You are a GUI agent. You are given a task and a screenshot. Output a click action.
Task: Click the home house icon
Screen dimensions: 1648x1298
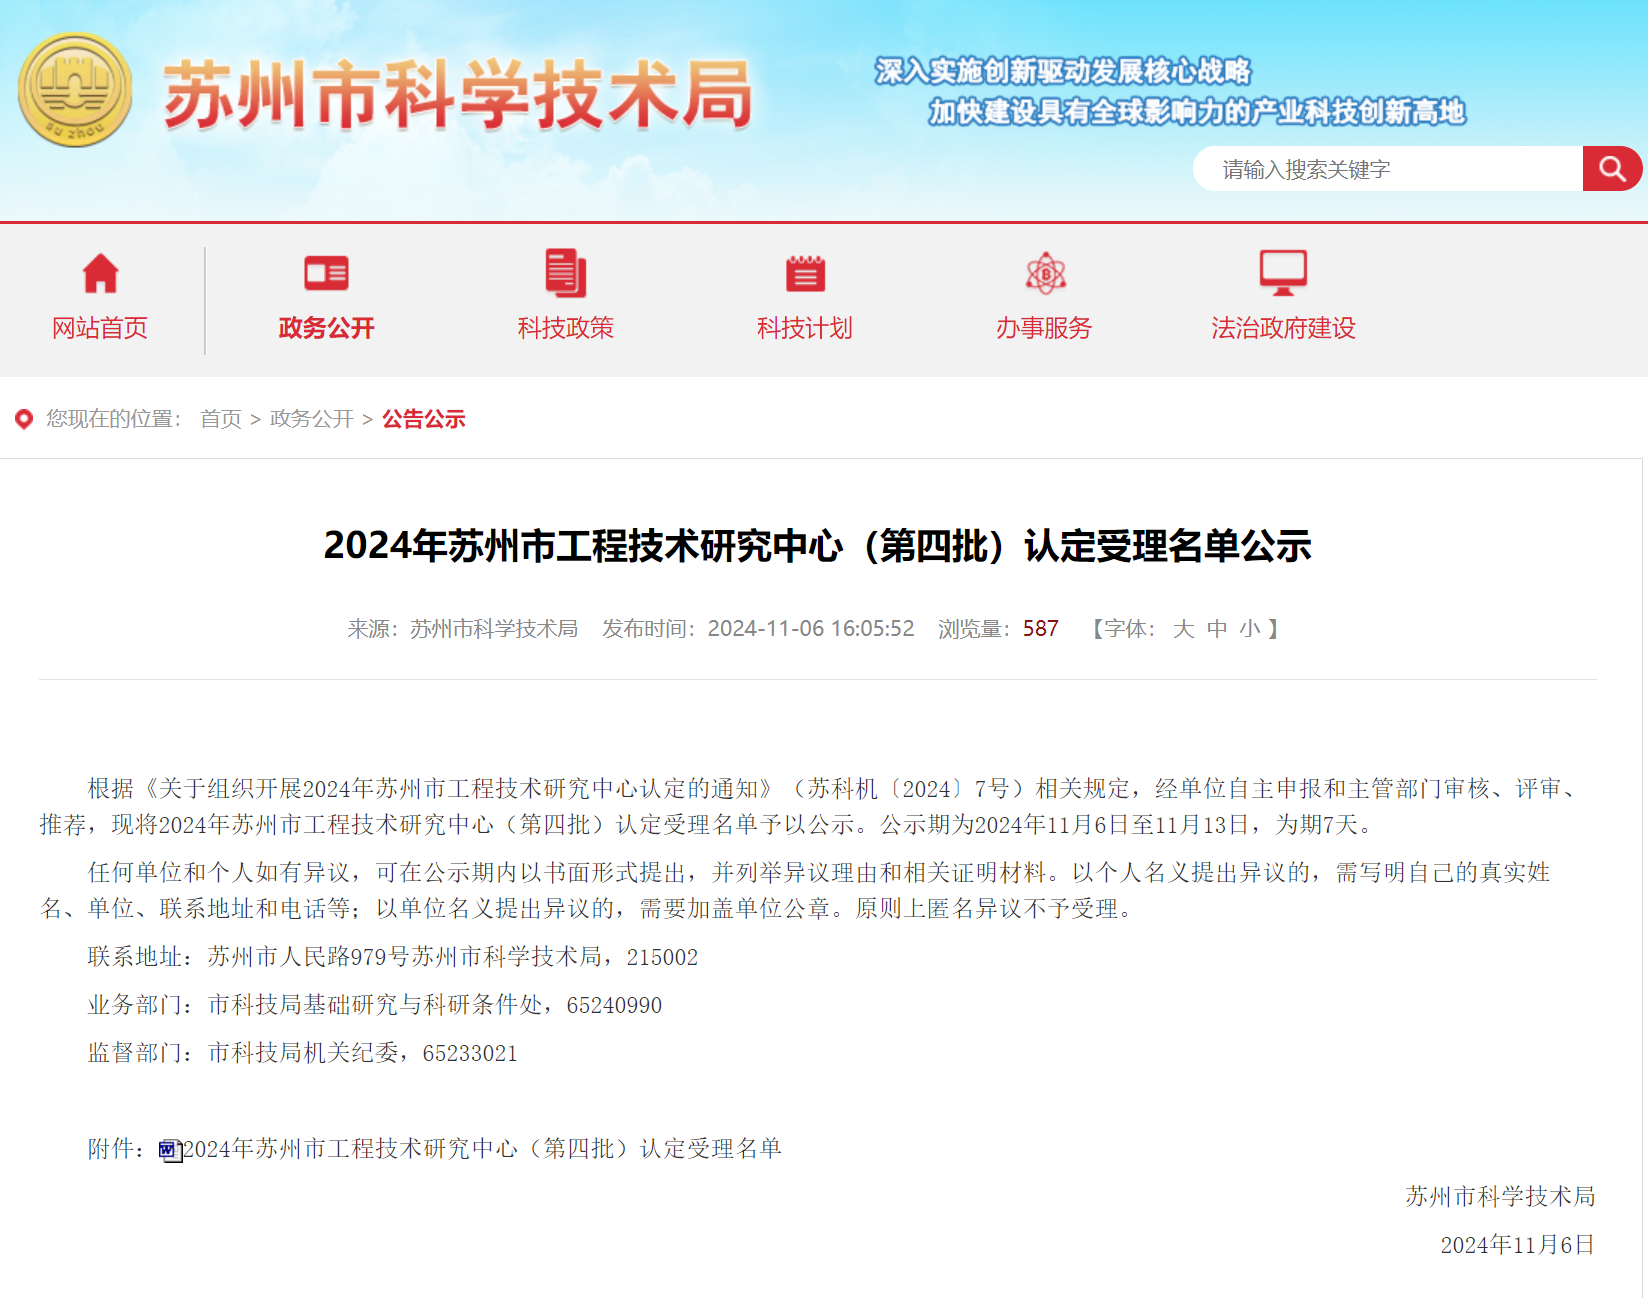[x=100, y=273]
